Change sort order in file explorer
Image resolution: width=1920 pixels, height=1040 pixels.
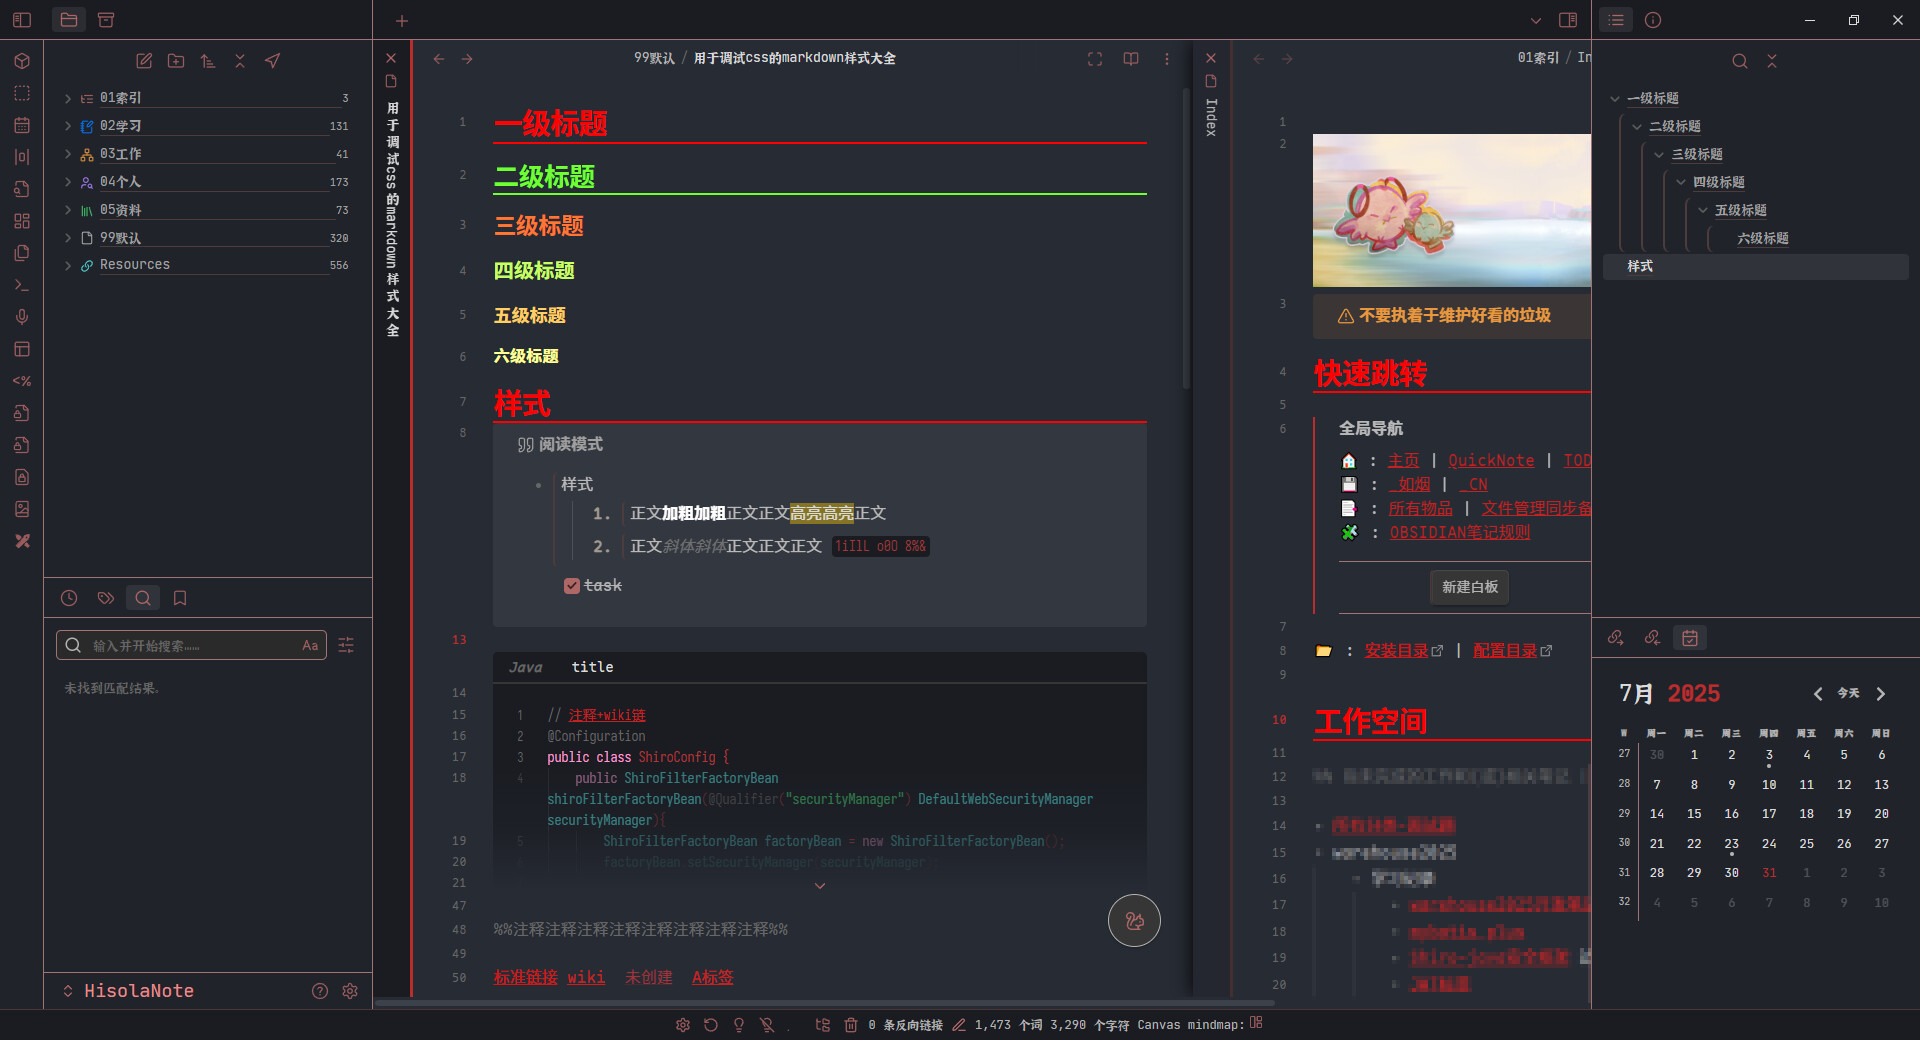coord(208,61)
